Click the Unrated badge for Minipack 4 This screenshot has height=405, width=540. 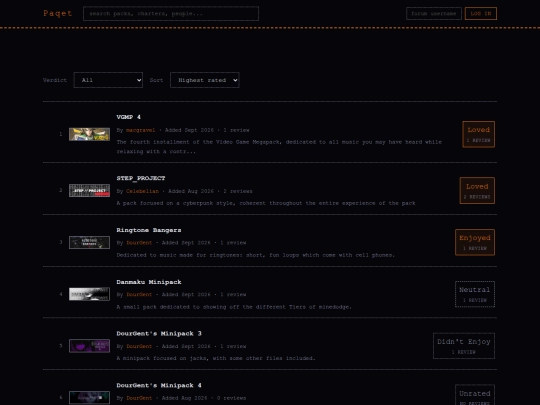[x=475, y=395]
